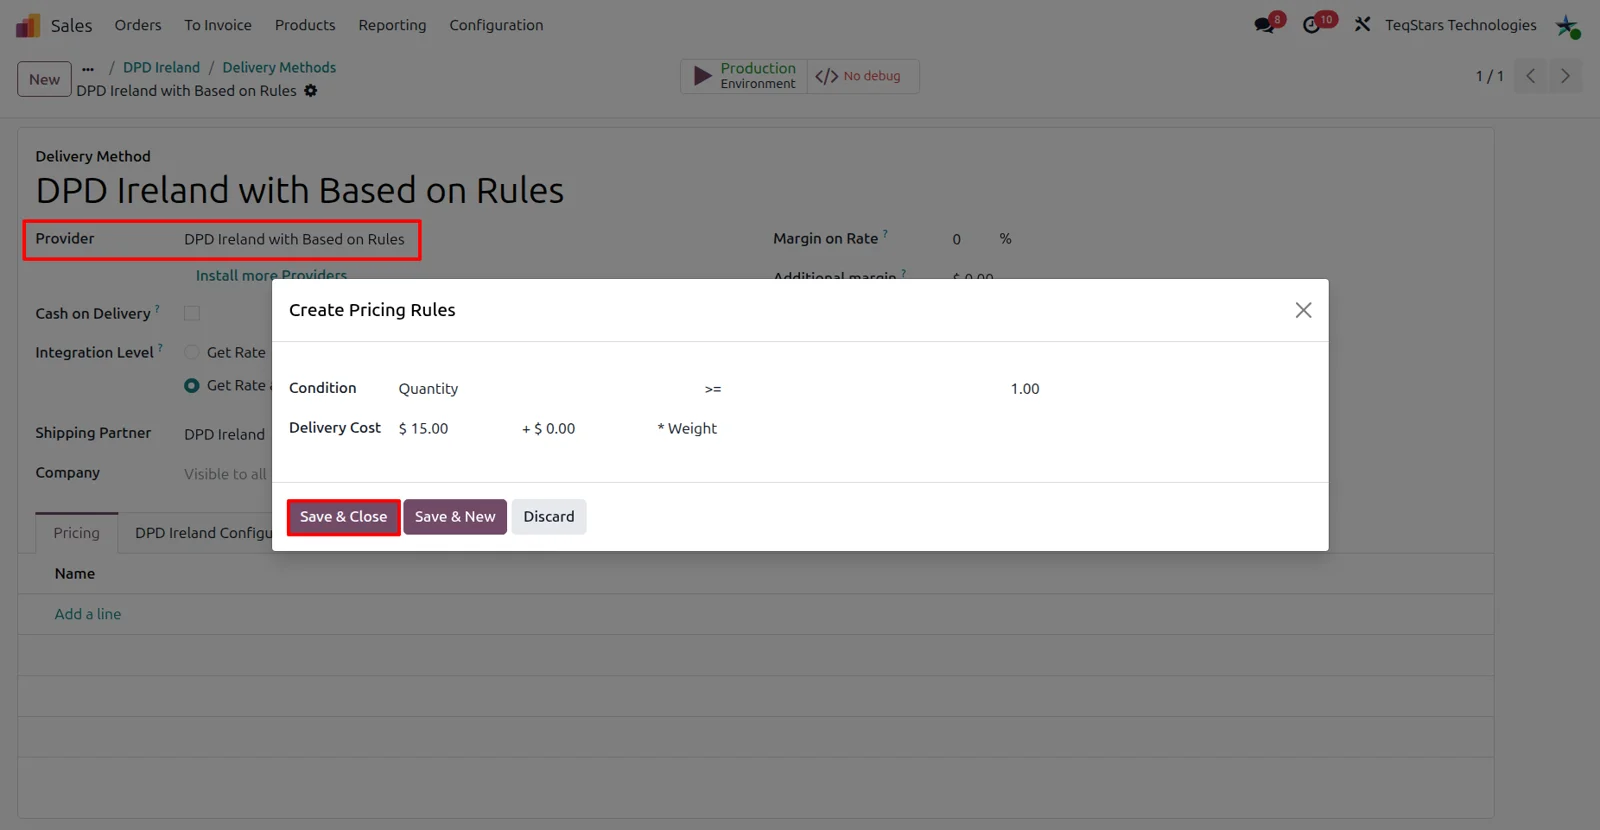Viewport: 1600px width, 830px height.
Task: Open the Delivery Methods breadcrumb link
Action: pos(279,68)
